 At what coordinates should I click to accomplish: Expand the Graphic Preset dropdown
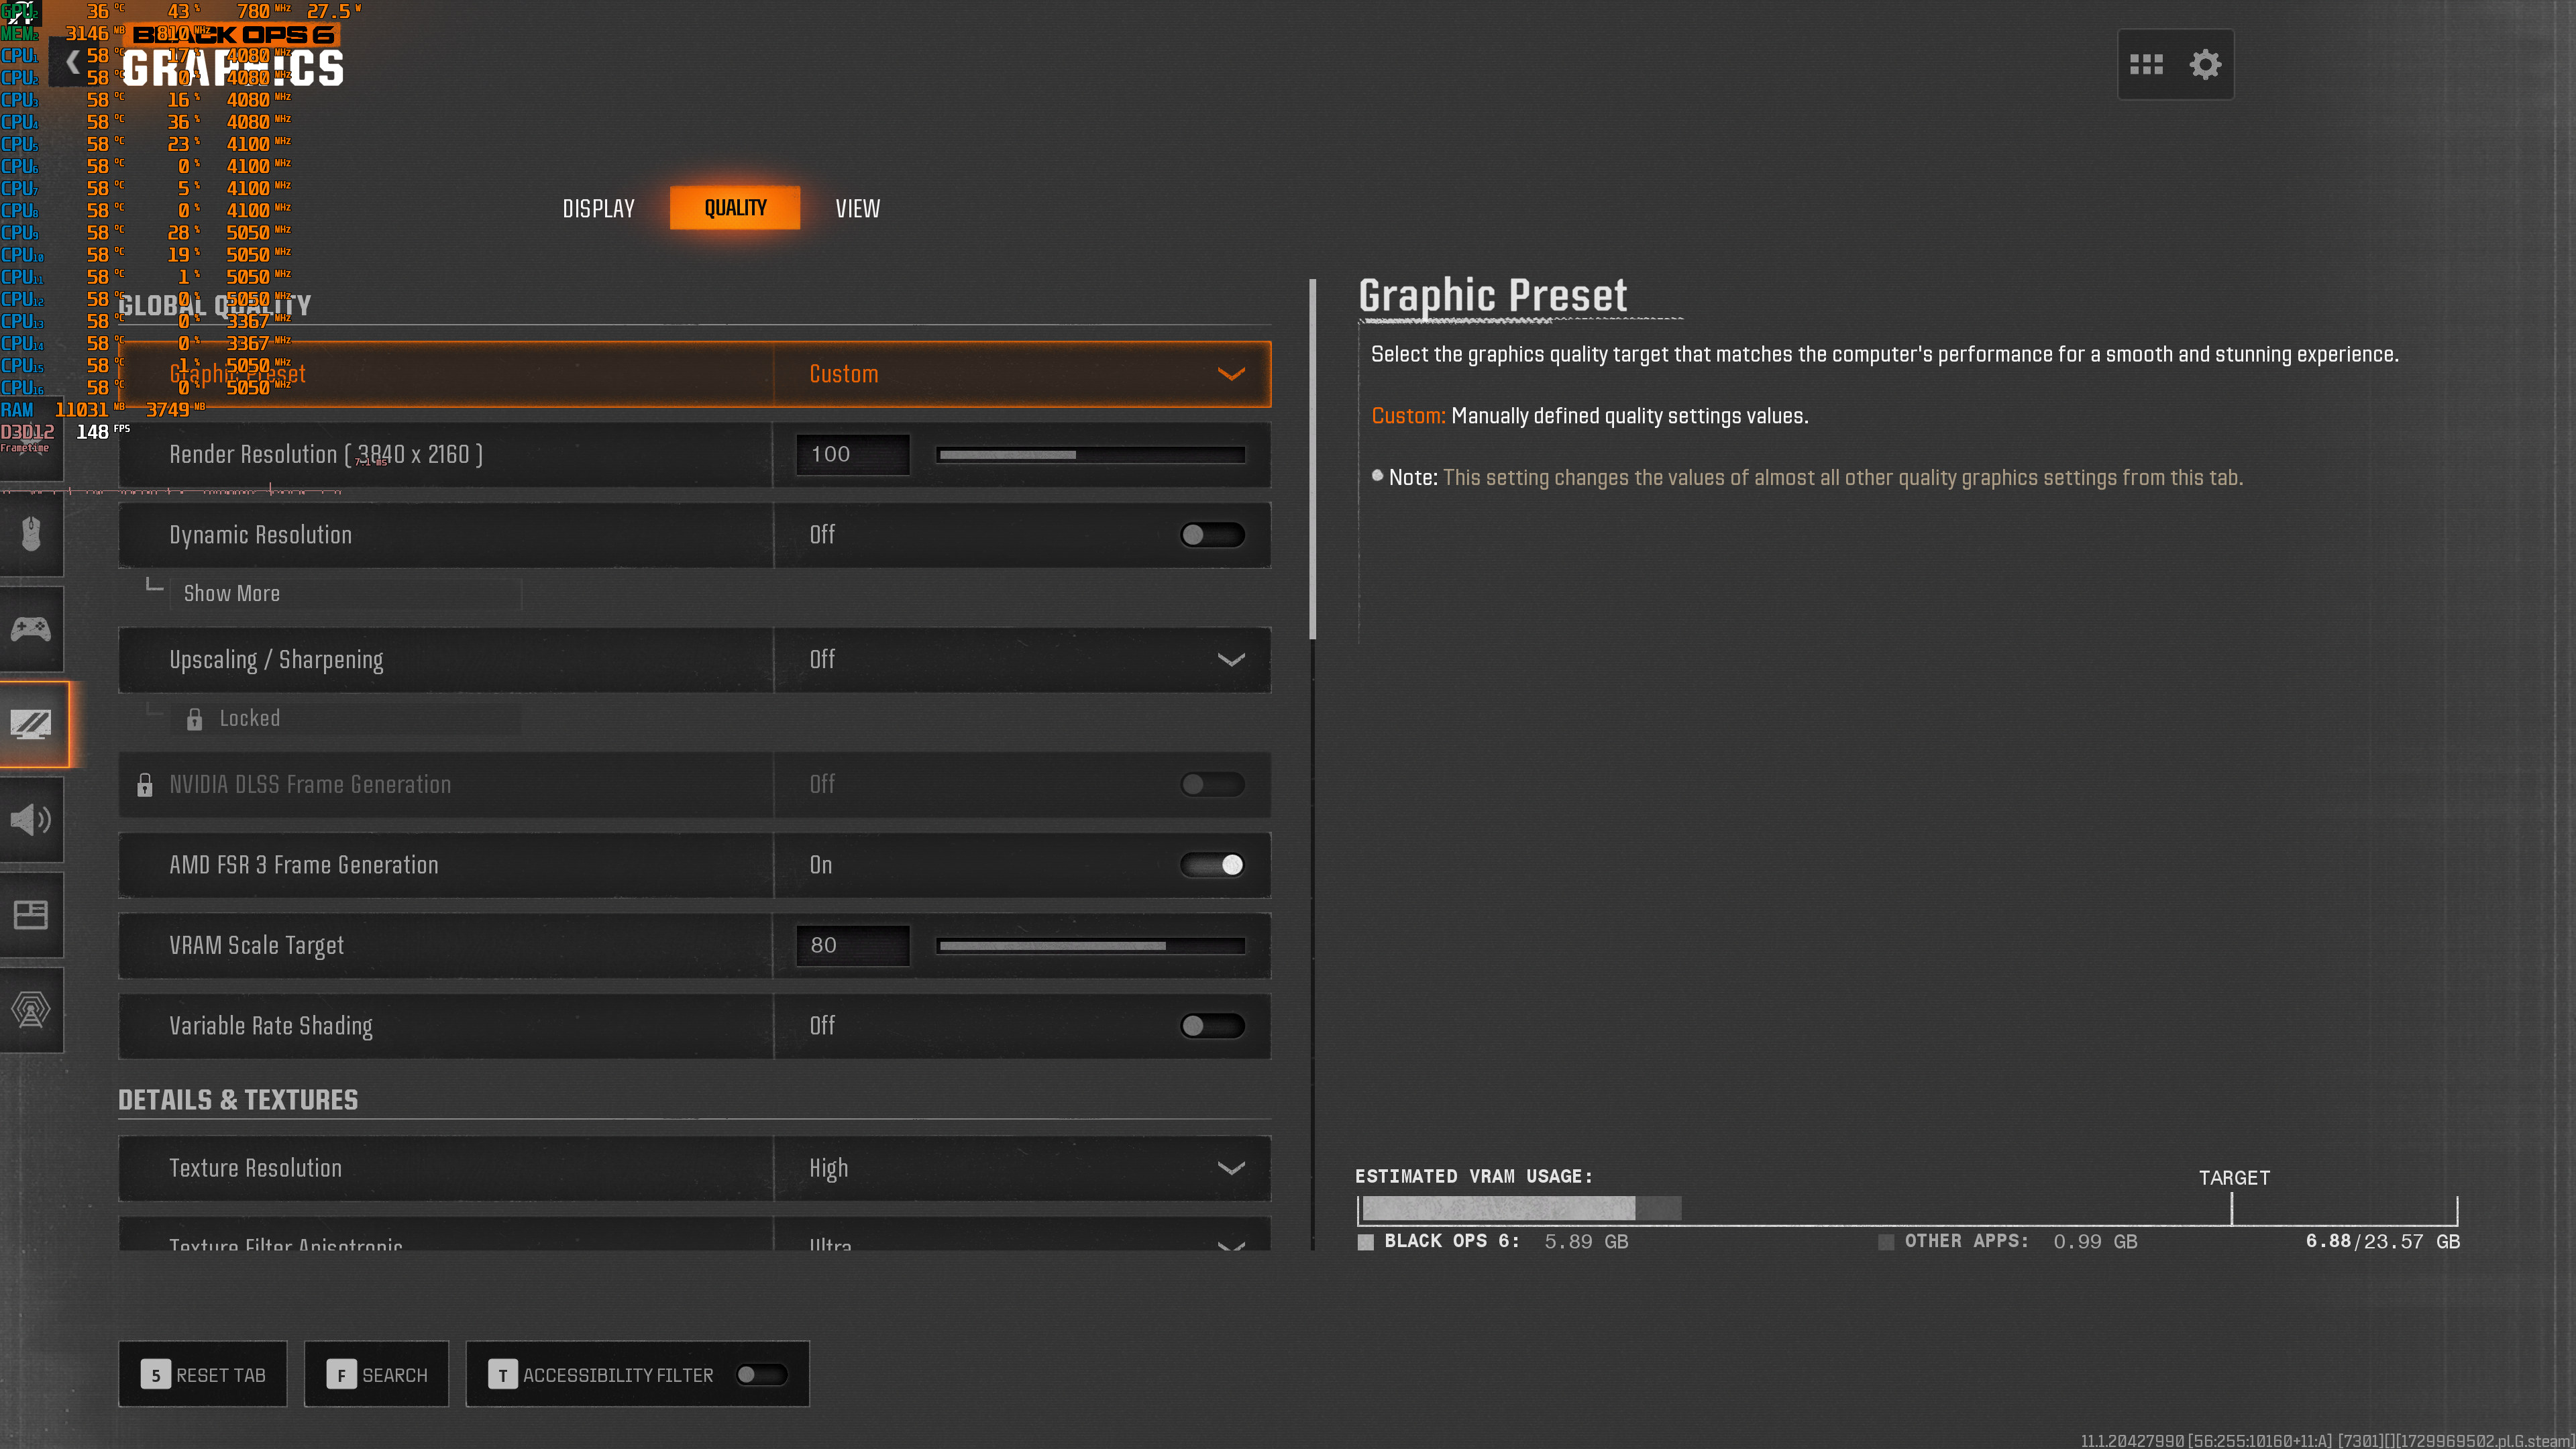[1021, 374]
